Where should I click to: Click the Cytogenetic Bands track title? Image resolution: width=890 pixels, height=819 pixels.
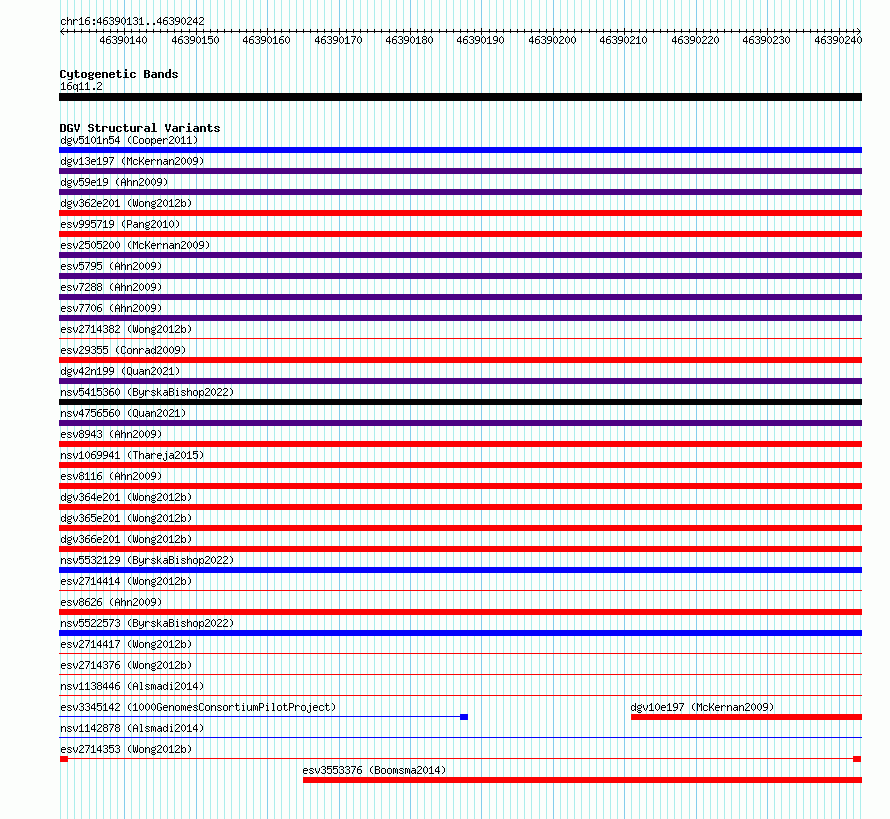pyautogui.click(x=119, y=74)
